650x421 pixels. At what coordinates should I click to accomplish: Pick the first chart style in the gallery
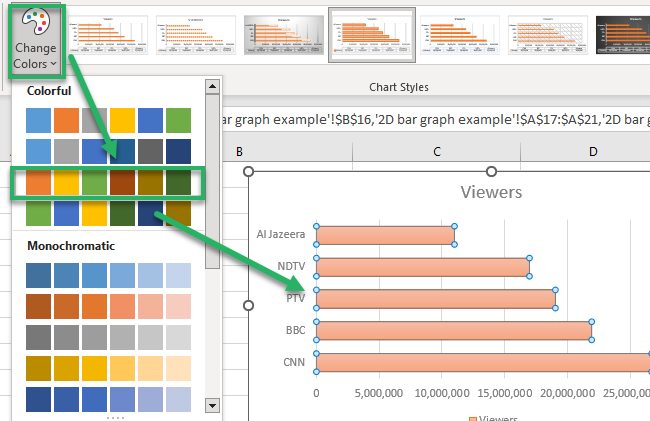tap(107, 35)
